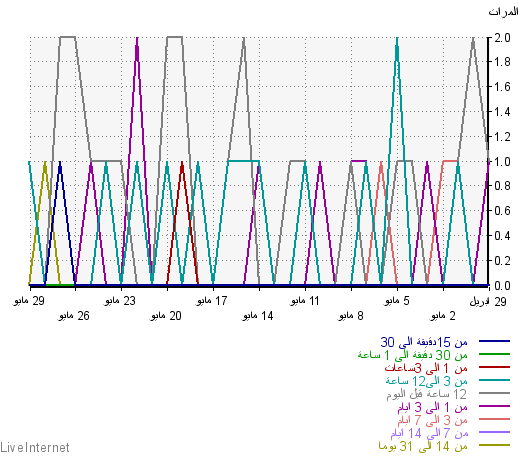
Task: Select legend text 'من 7 الى 14 ايام'
Action: coord(429,433)
